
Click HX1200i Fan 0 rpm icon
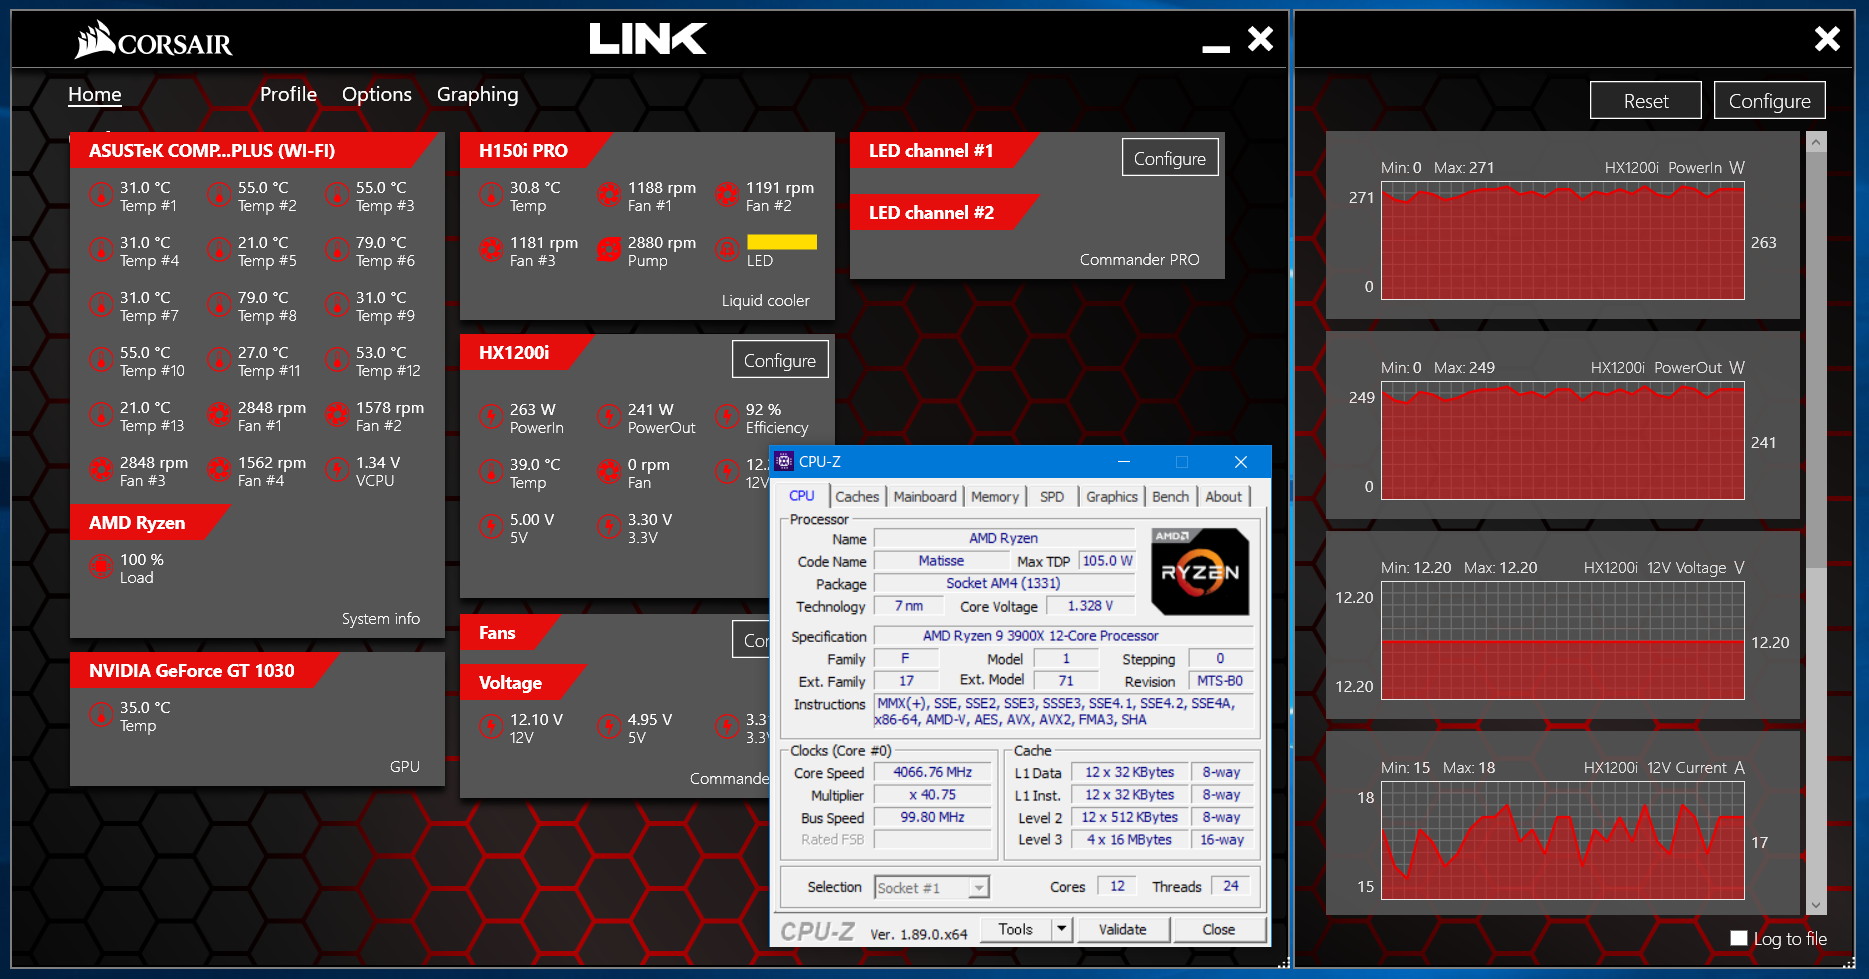609,472
